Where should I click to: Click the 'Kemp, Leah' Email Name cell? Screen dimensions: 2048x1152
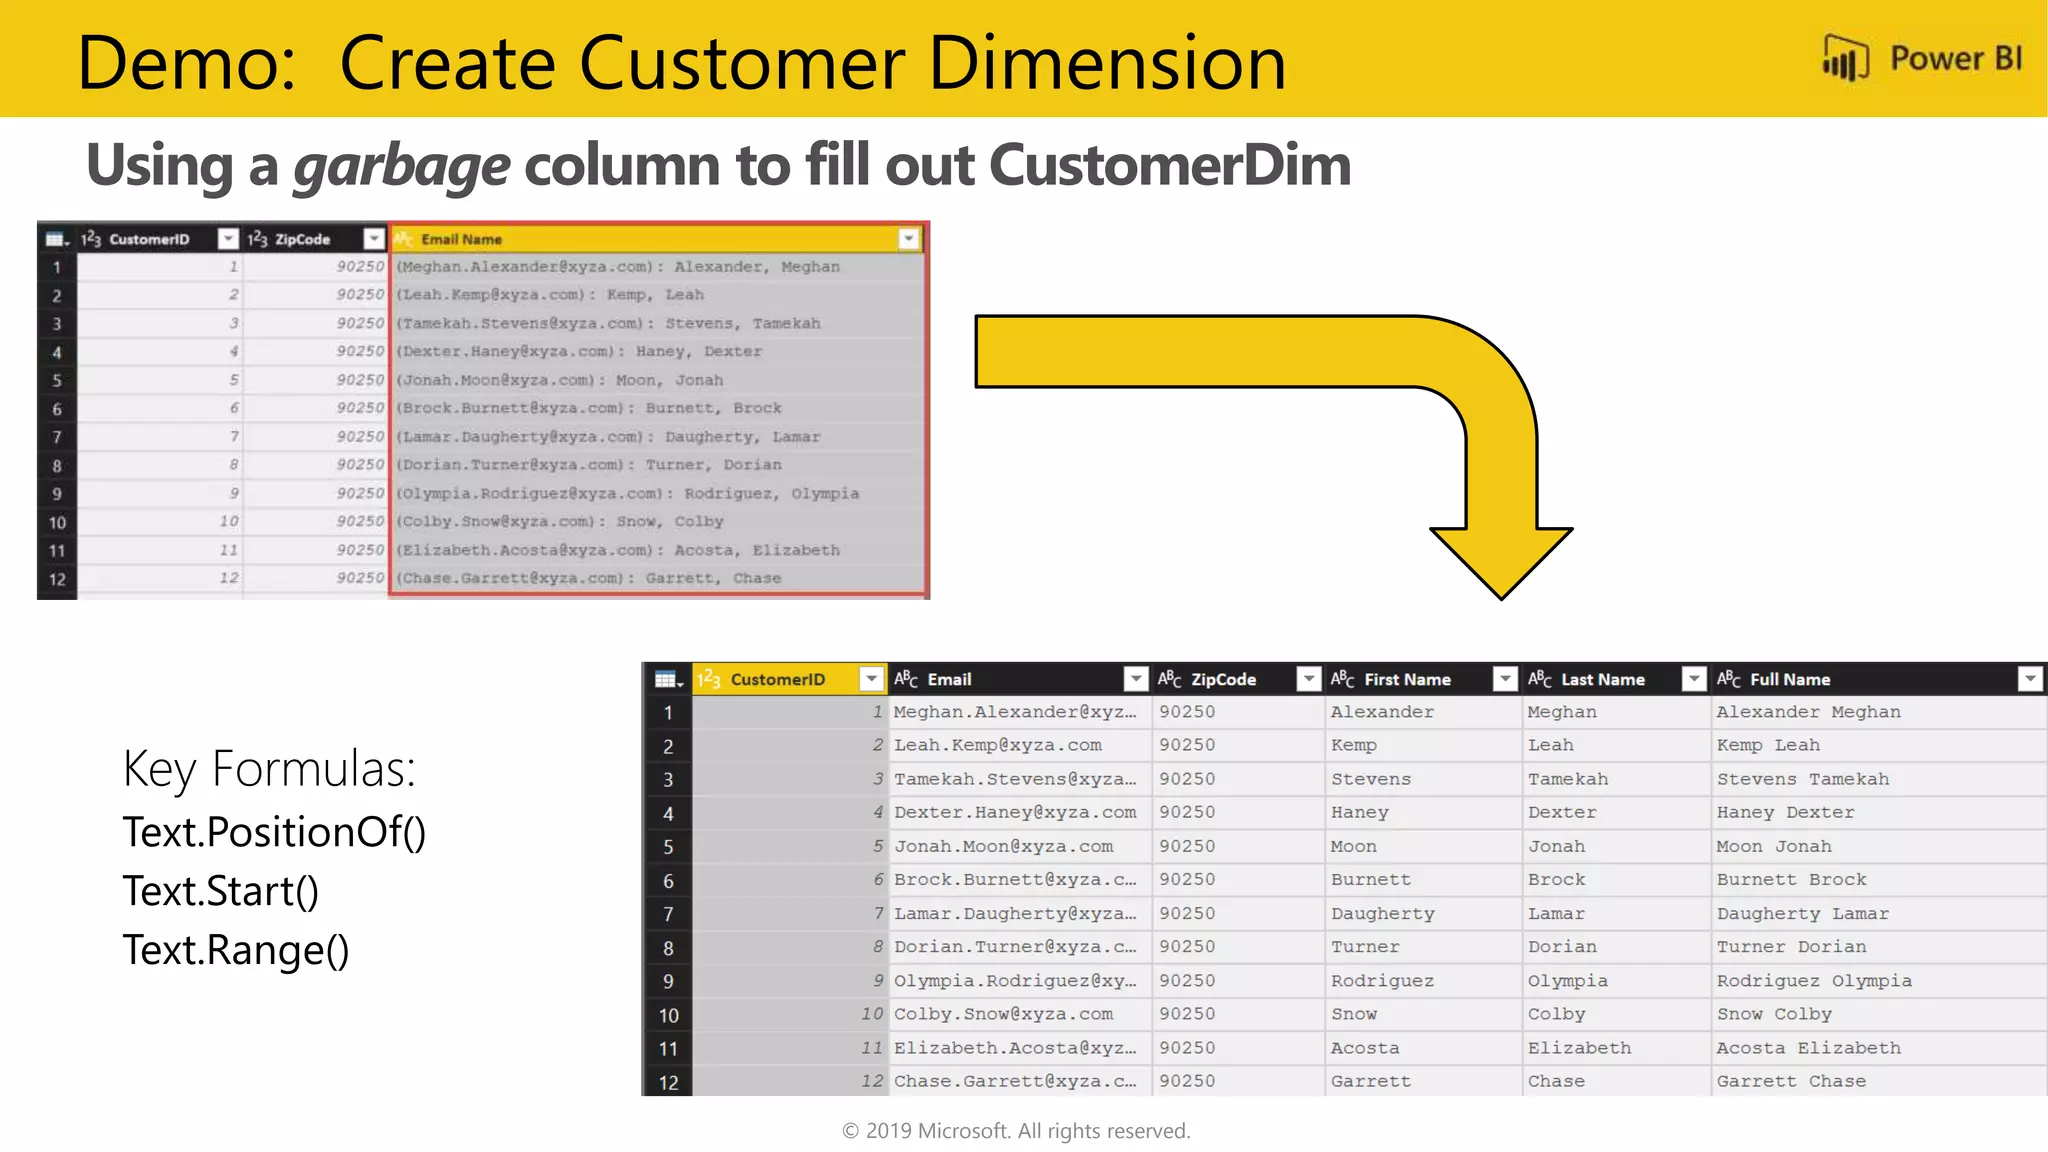point(656,295)
